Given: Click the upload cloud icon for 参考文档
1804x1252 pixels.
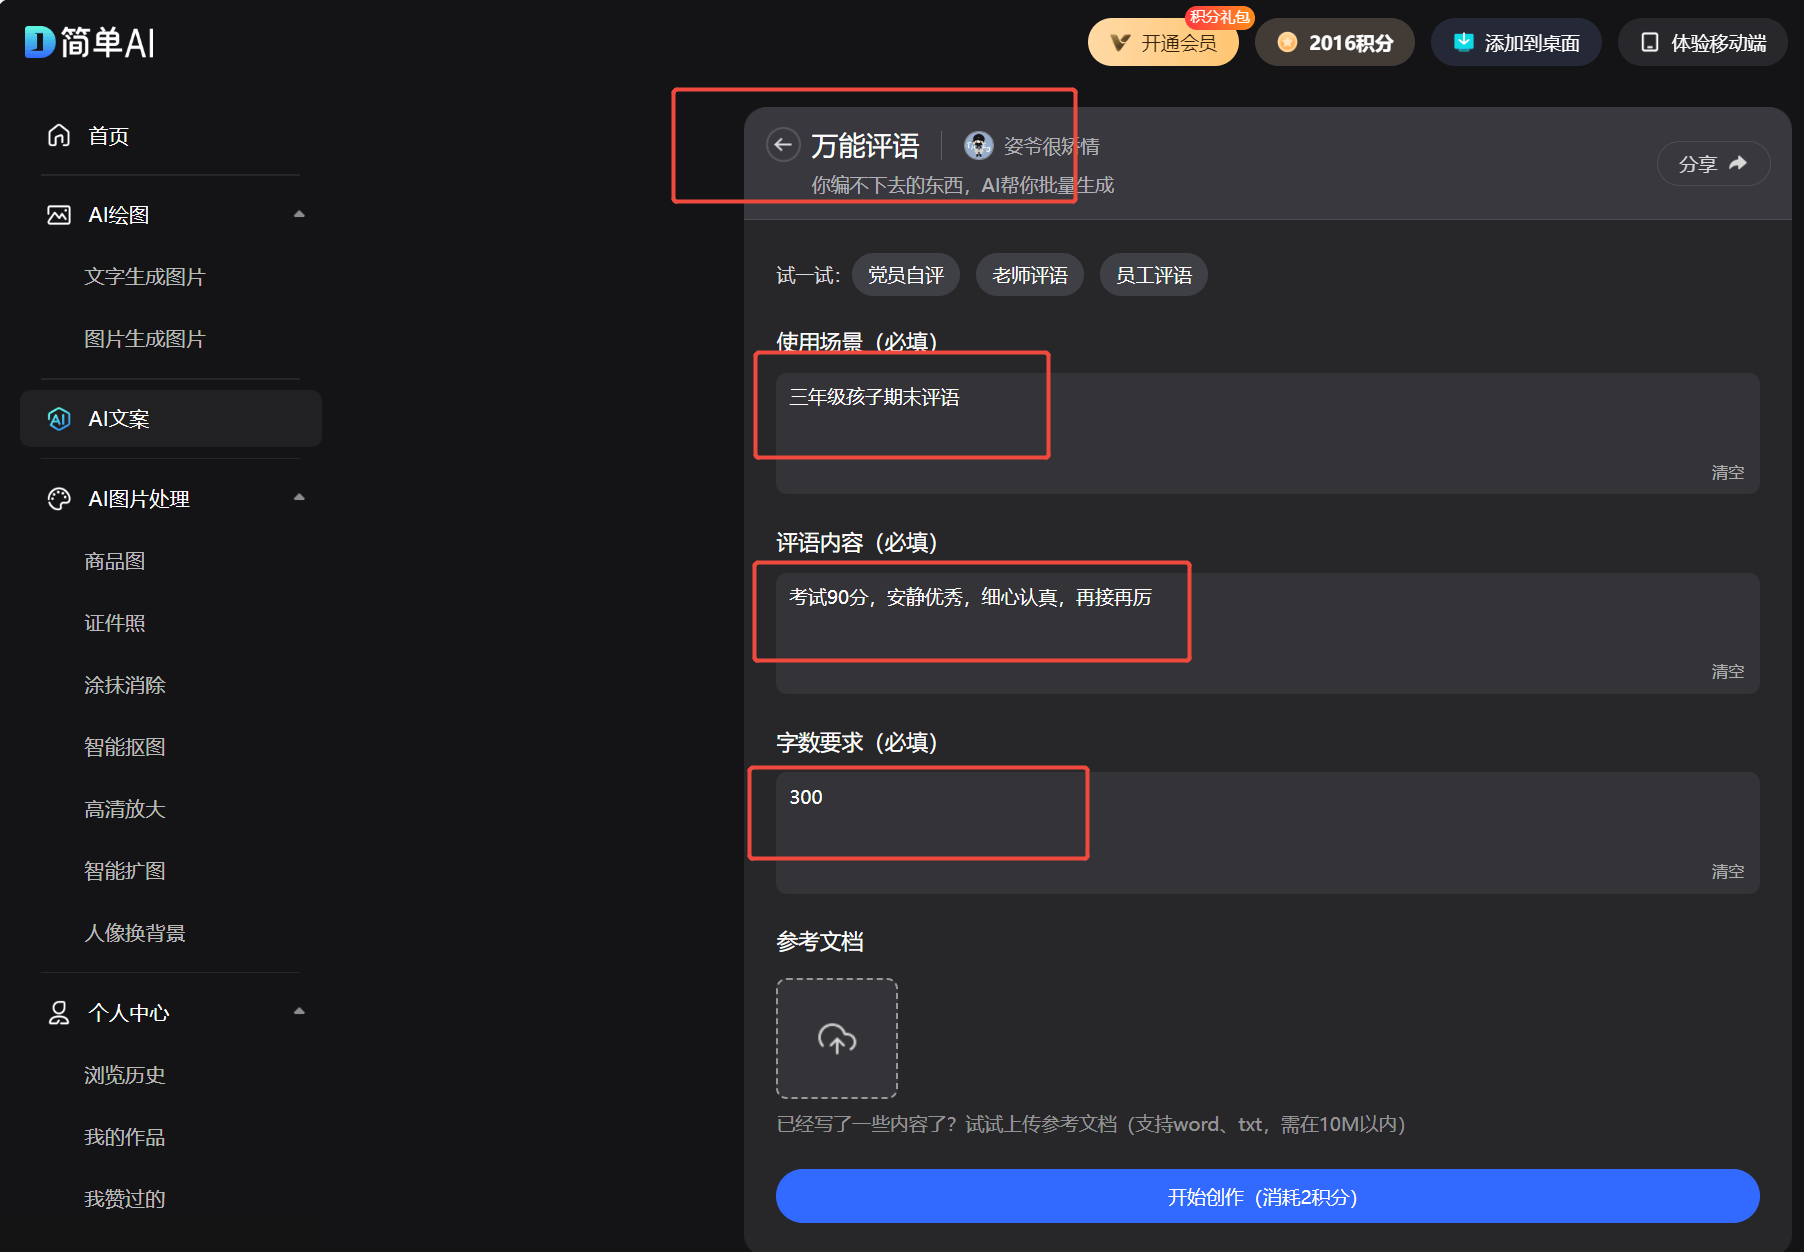Looking at the screenshot, I should [837, 1039].
